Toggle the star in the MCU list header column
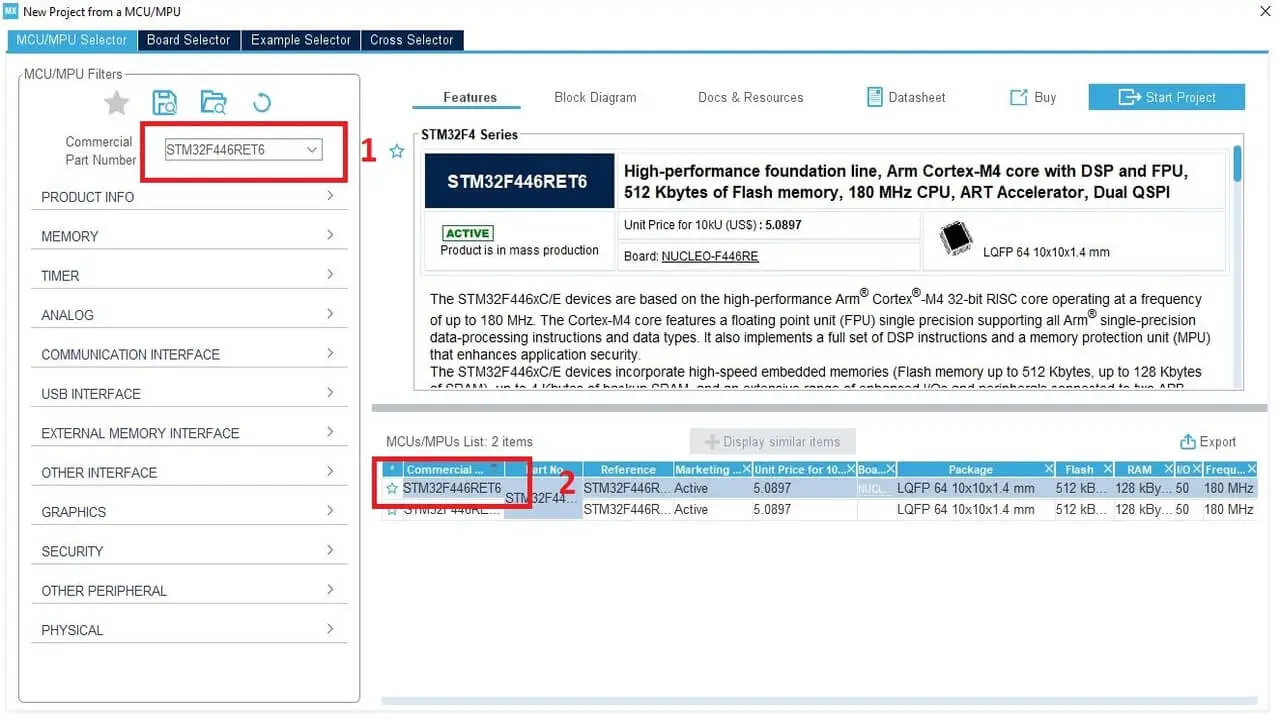Image resolution: width=1280 pixels, height=720 pixels. [x=391, y=469]
